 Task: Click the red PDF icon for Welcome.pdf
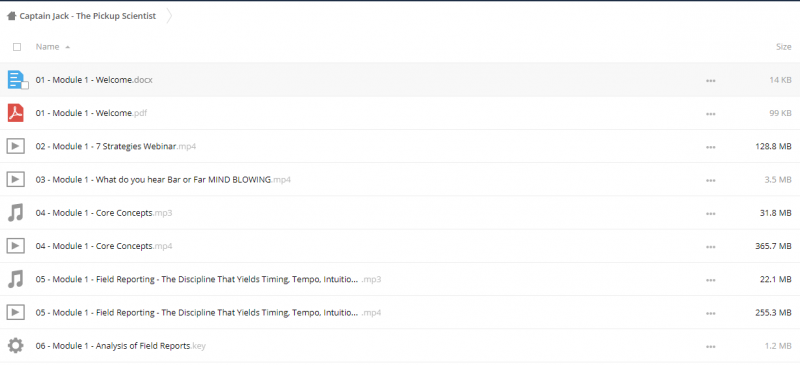[x=16, y=113]
